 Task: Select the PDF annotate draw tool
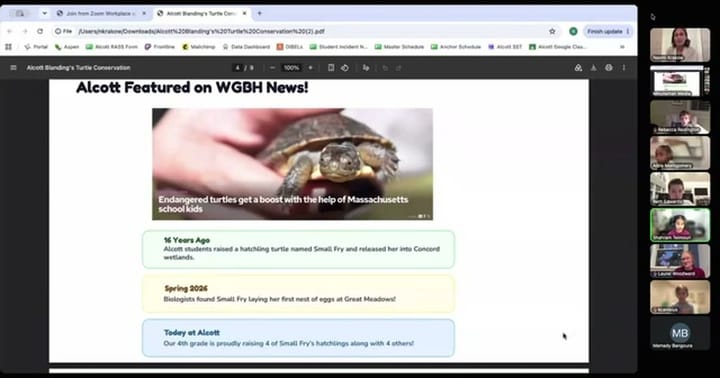(x=366, y=68)
